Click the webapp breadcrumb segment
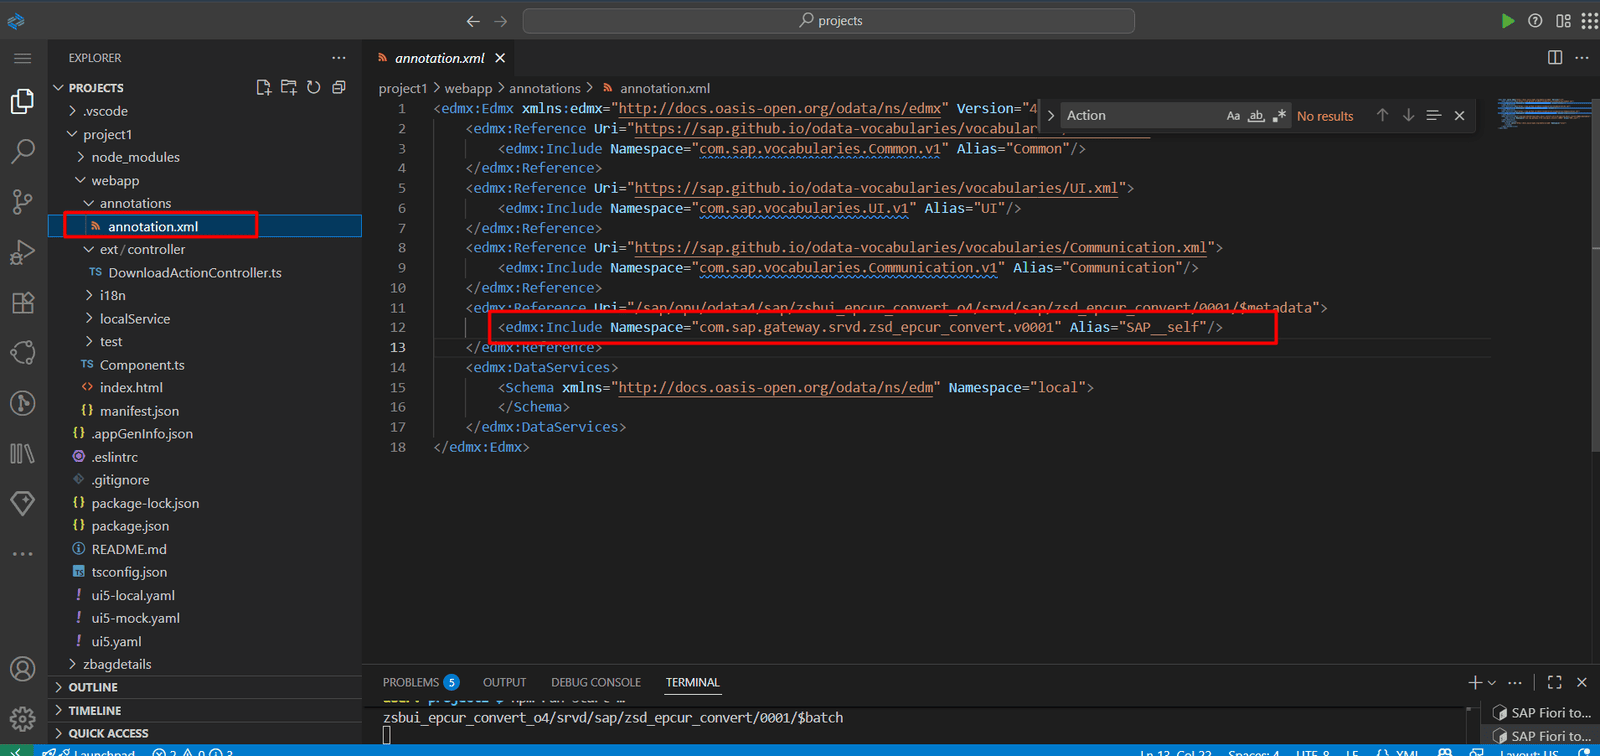The height and width of the screenshot is (756, 1600). (468, 88)
